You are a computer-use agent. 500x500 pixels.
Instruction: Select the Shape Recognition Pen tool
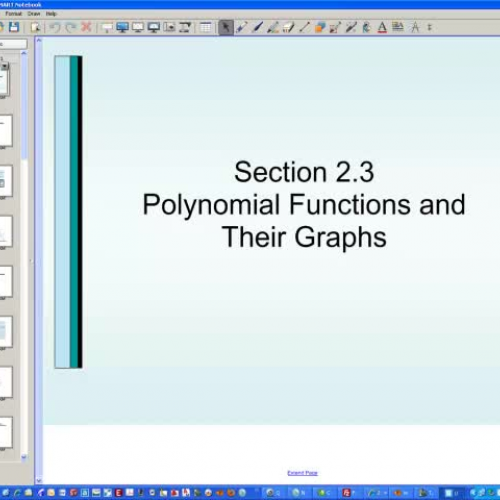[x=335, y=27]
